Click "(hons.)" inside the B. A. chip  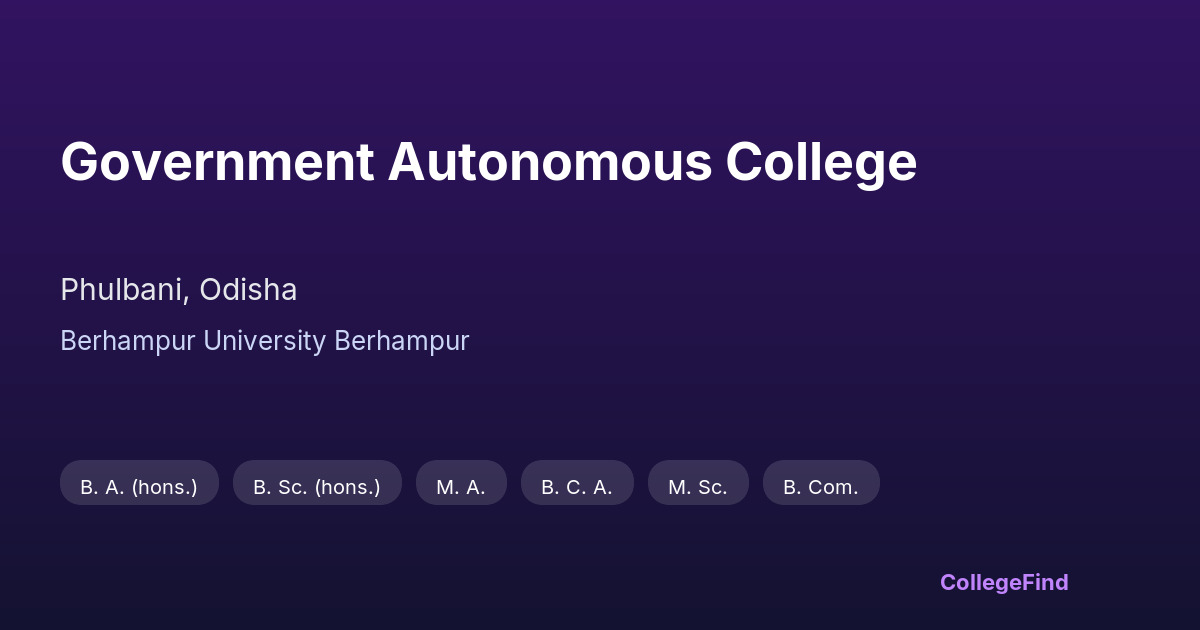pyautogui.click(x=164, y=487)
